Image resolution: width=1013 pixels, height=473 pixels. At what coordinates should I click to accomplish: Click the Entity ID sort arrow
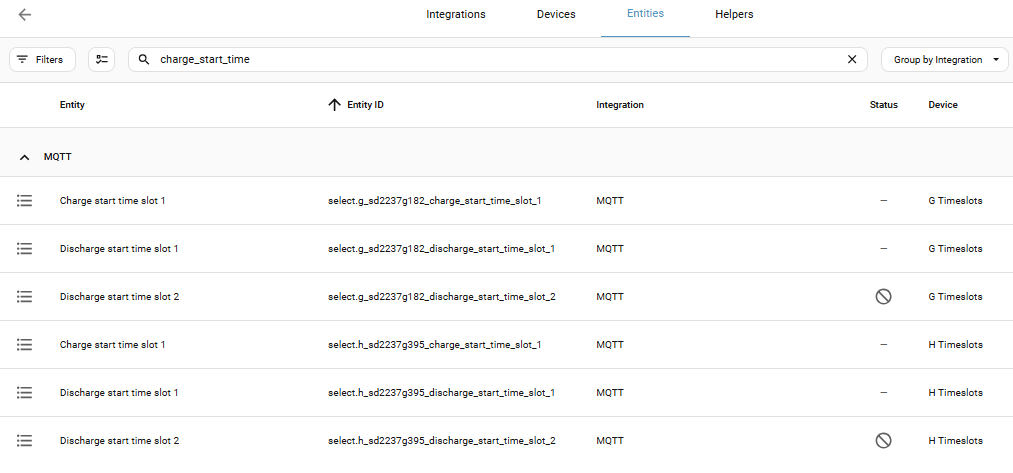(334, 105)
